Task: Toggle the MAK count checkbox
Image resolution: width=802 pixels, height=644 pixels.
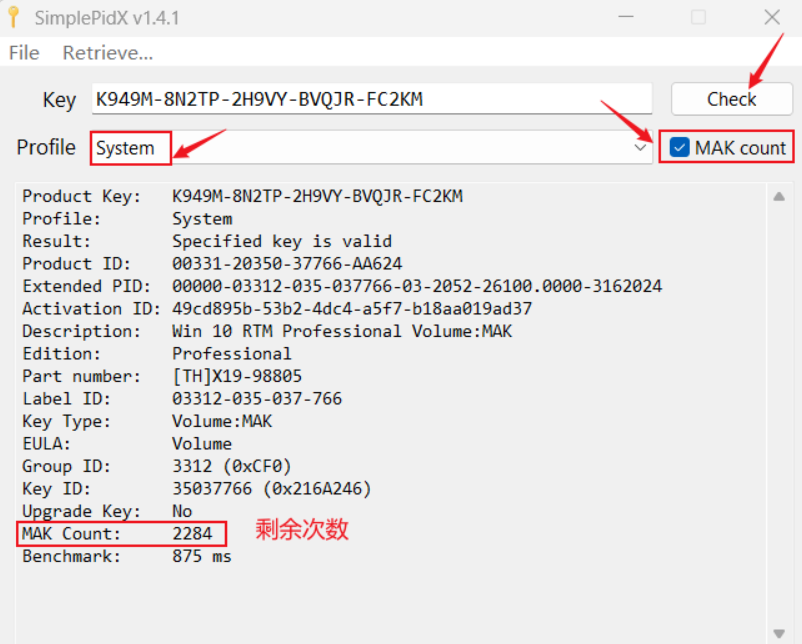Action: coord(680,148)
